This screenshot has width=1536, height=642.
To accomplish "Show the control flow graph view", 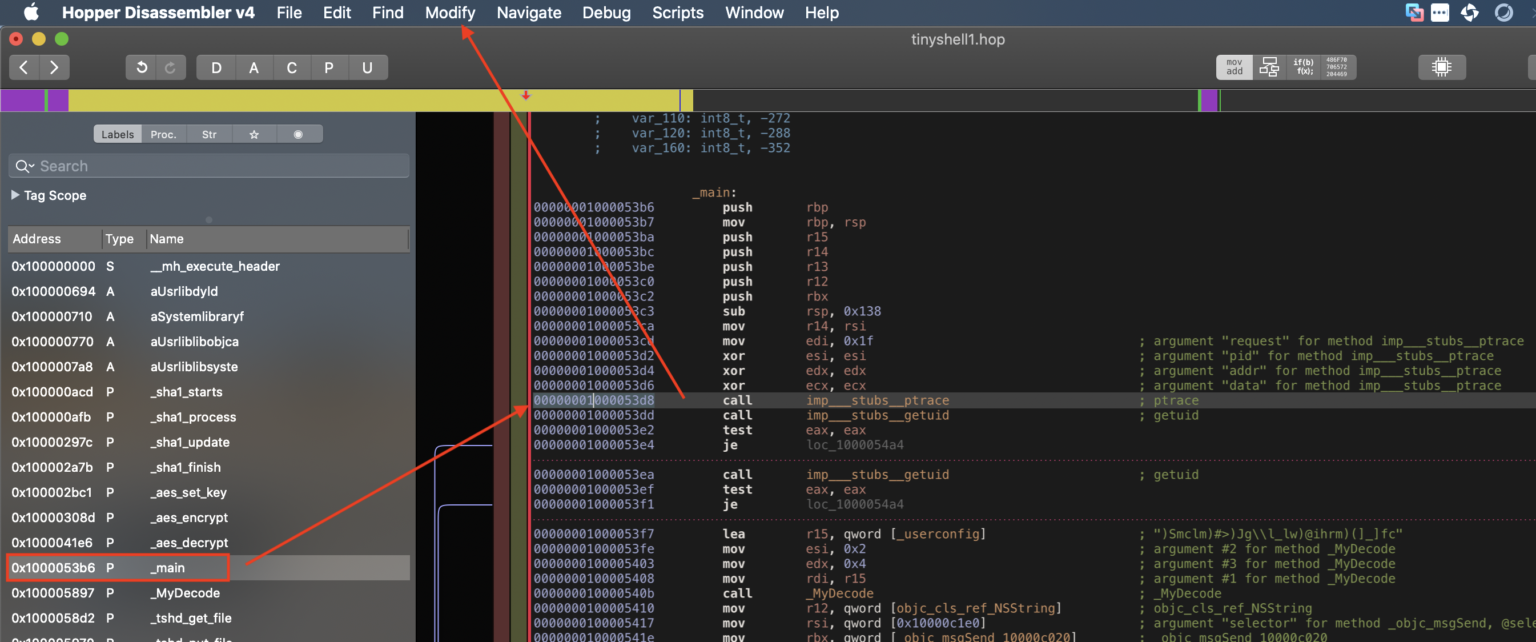I will click(1269, 67).
